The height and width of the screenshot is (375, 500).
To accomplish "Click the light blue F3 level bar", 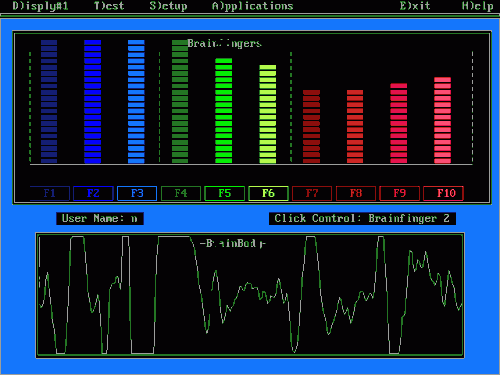I will [136, 101].
